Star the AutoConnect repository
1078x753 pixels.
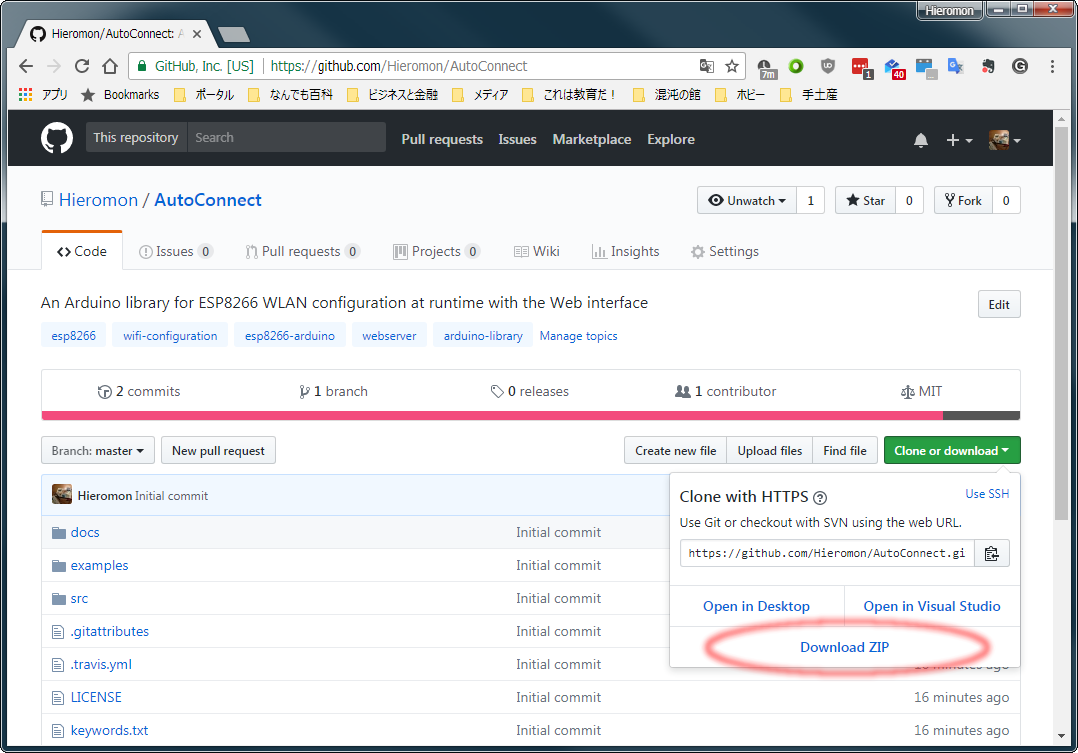[x=866, y=200]
